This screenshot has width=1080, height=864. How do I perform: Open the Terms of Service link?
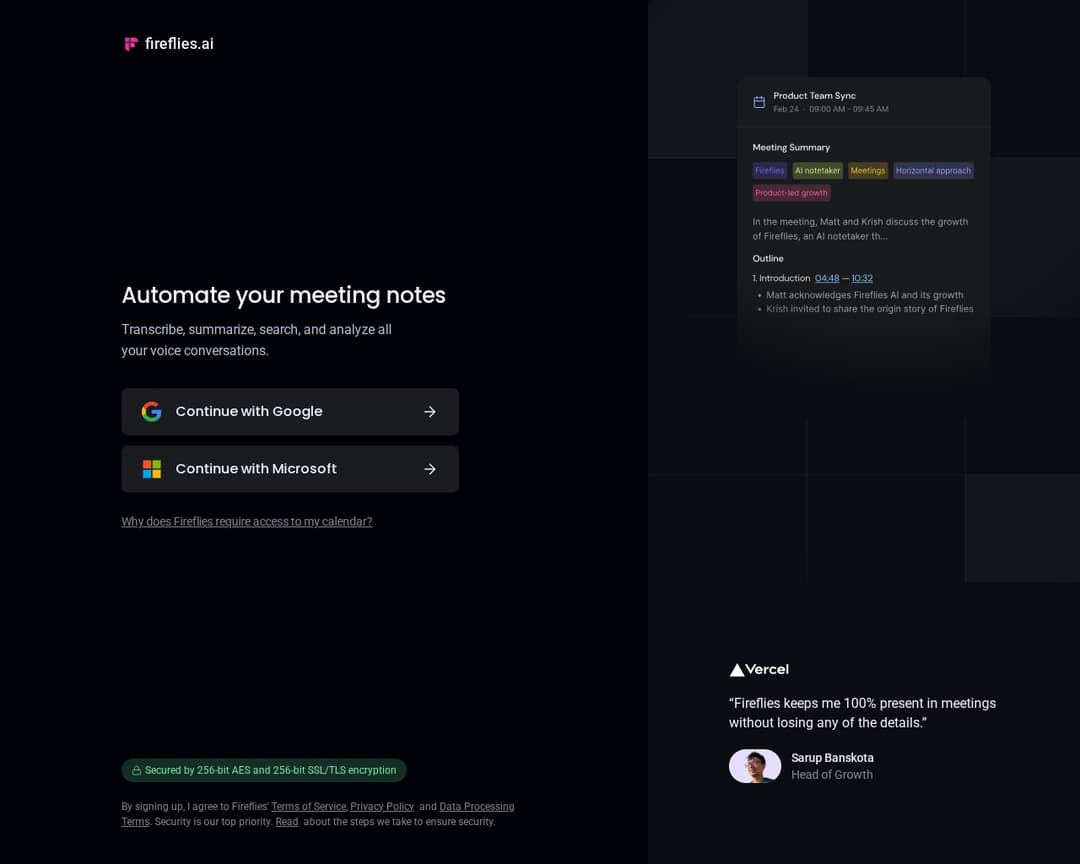coord(308,807)
